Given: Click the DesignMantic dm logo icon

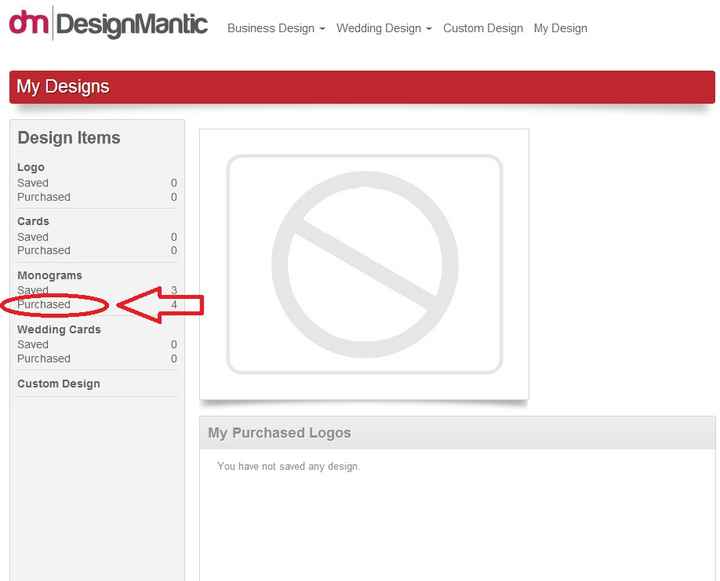Looking at the screenshot, I should [28, 23].
